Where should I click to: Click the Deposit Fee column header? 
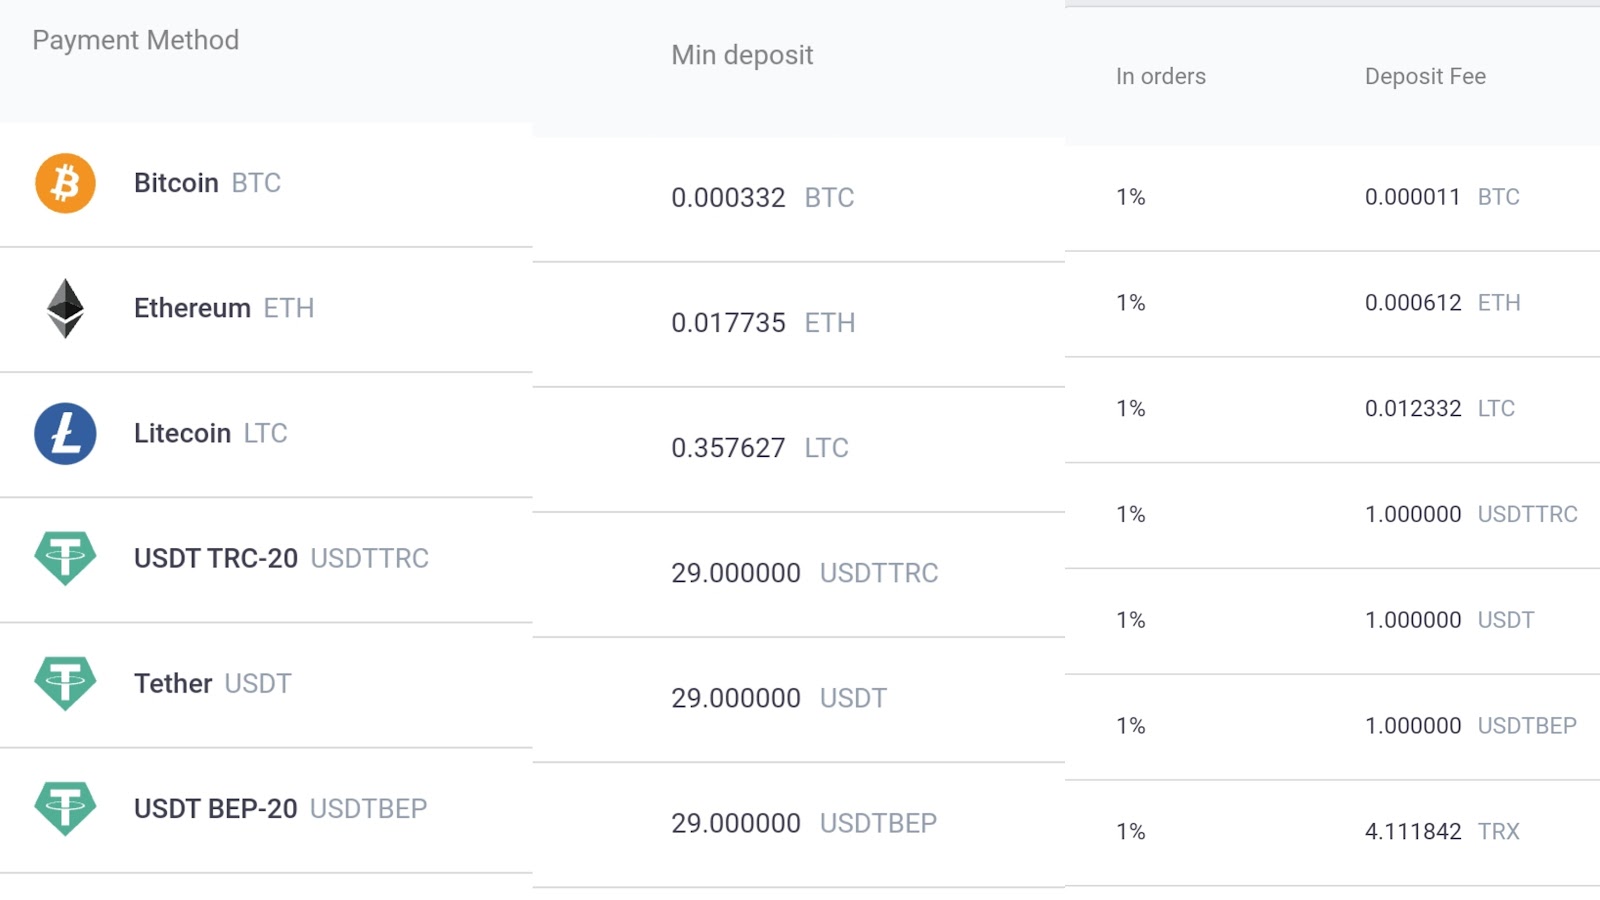[1425, 76]
